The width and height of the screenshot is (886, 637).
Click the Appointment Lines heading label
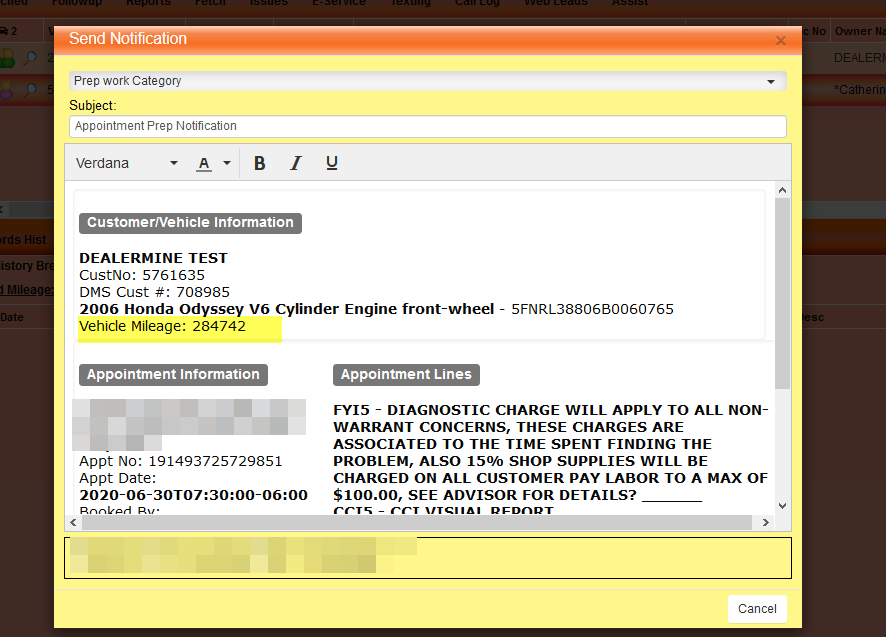406,375
